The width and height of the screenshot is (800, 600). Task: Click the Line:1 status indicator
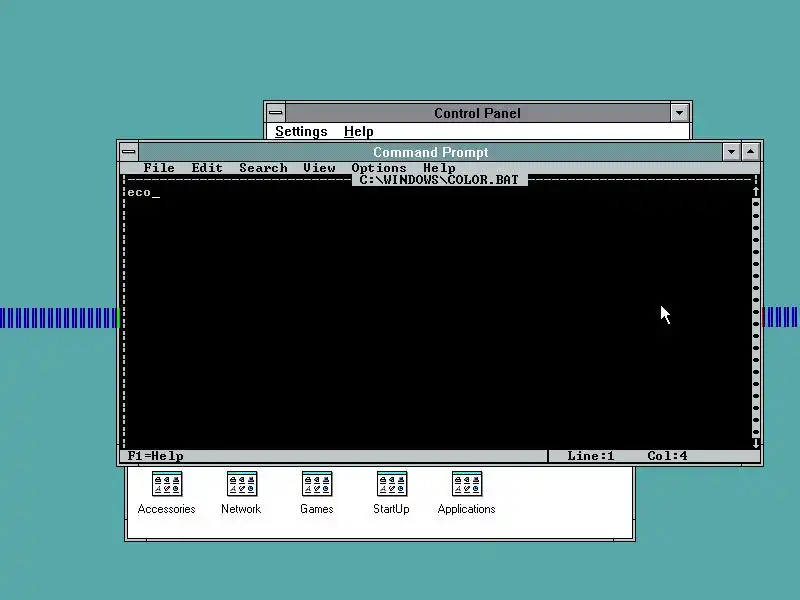[590, 456]
